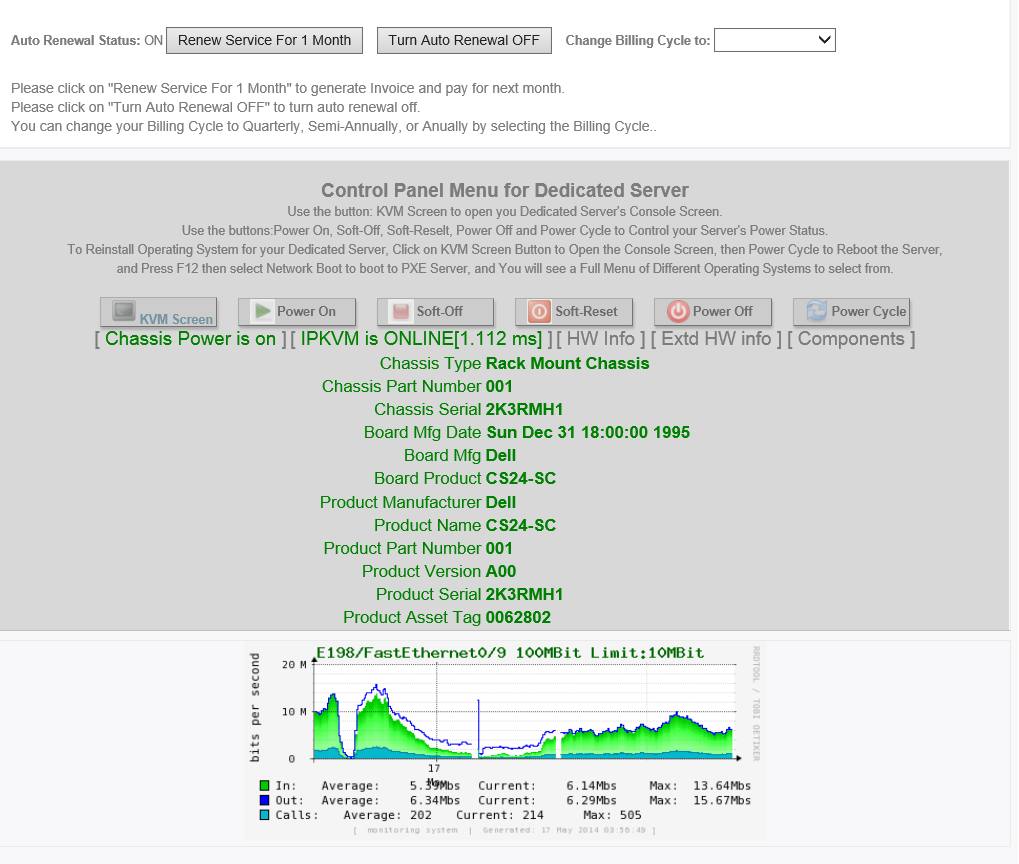The width and height of the screenshot is (1019, 864).
Task: Open the Extd HW info section
Action: pyautogui.click(x=716, y=339)
